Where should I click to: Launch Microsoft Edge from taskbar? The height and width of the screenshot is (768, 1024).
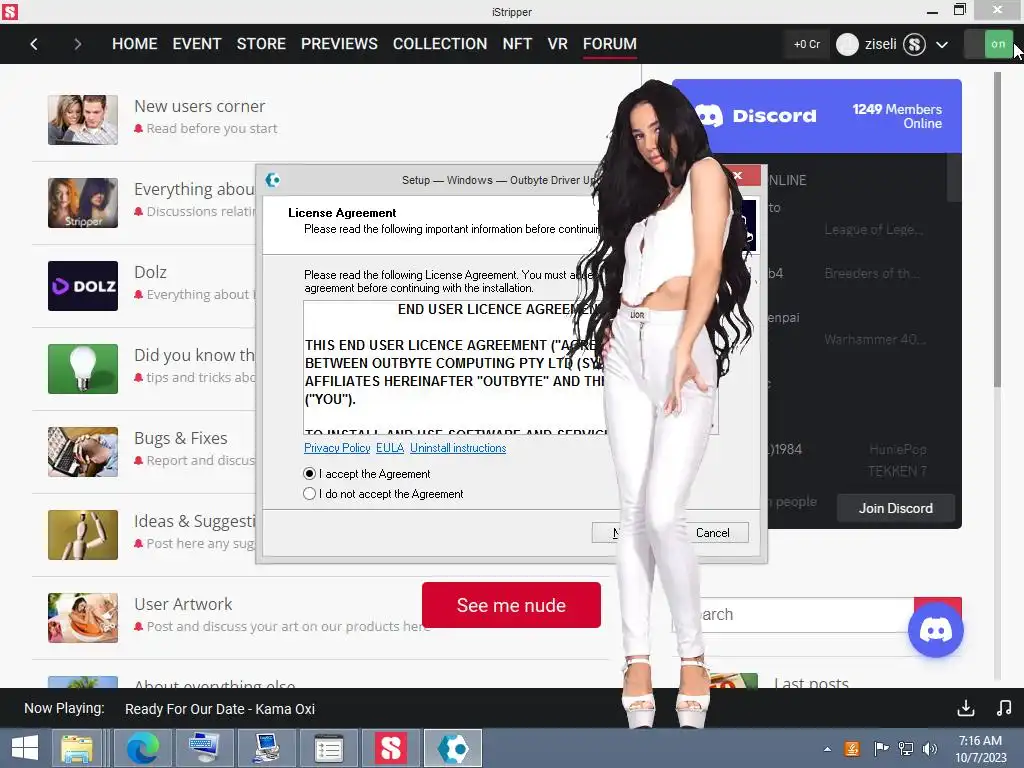(x=142, y=748)
